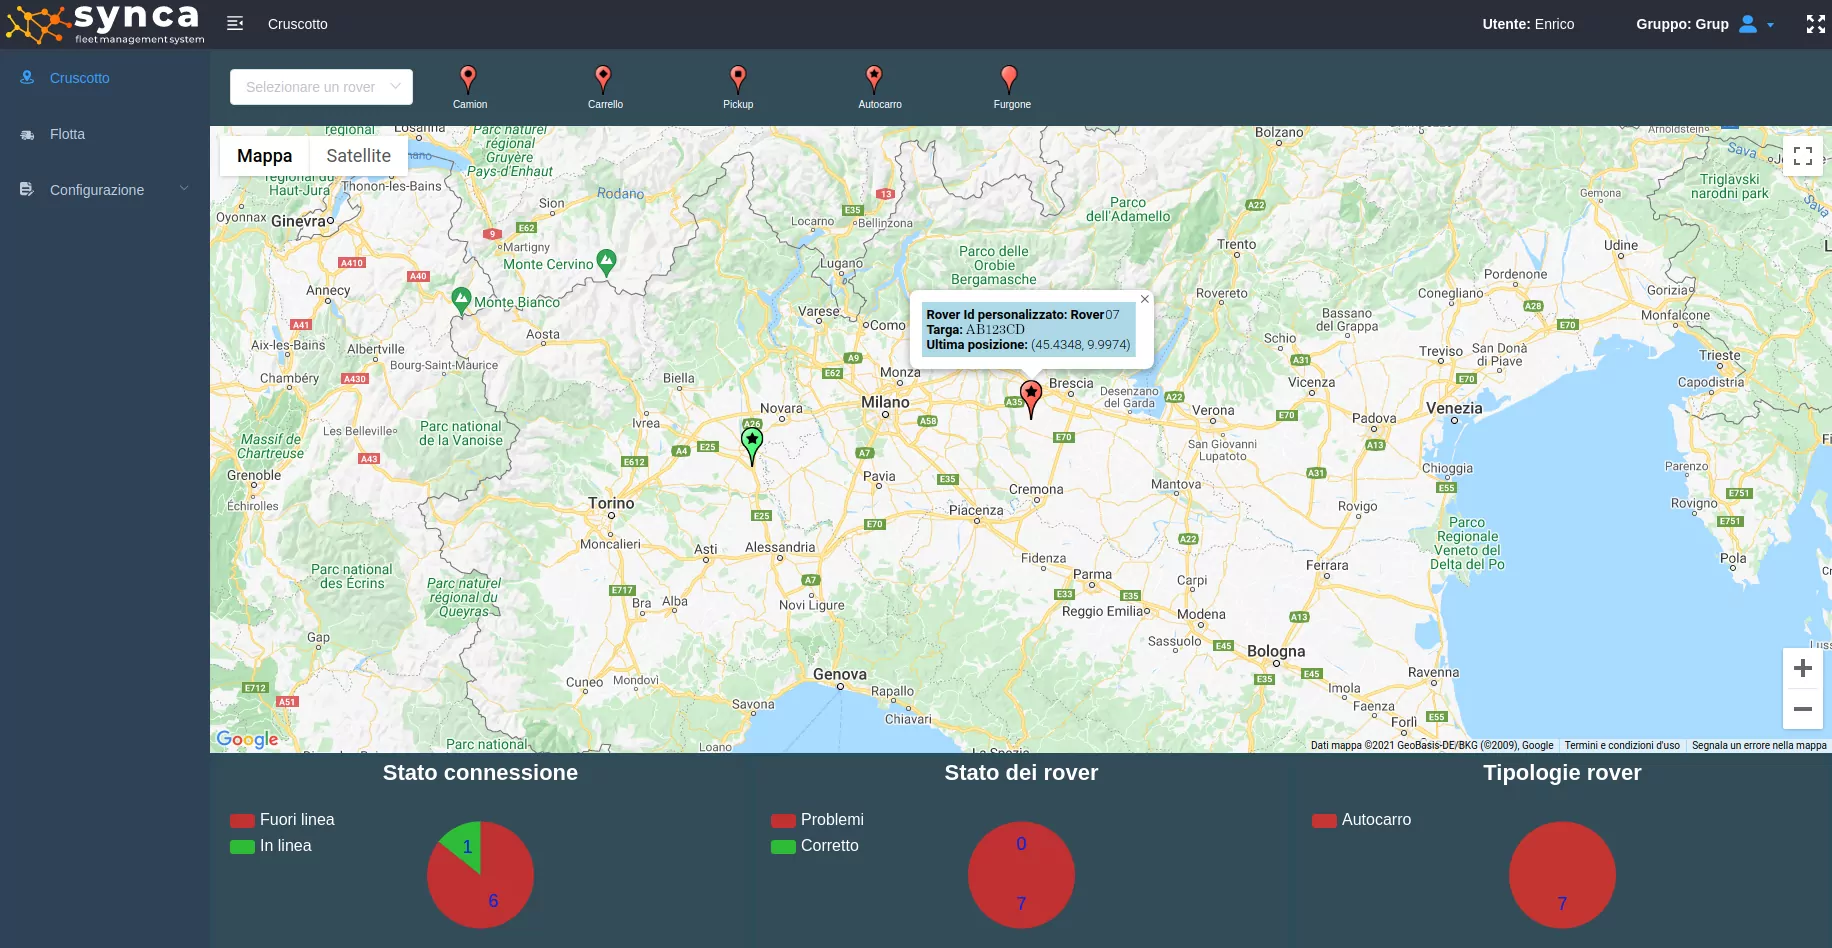Click the Autocarro red legend swatch
This screenshot has height=948, width=1832.
pyautogui.click(x=1324, y=820)
